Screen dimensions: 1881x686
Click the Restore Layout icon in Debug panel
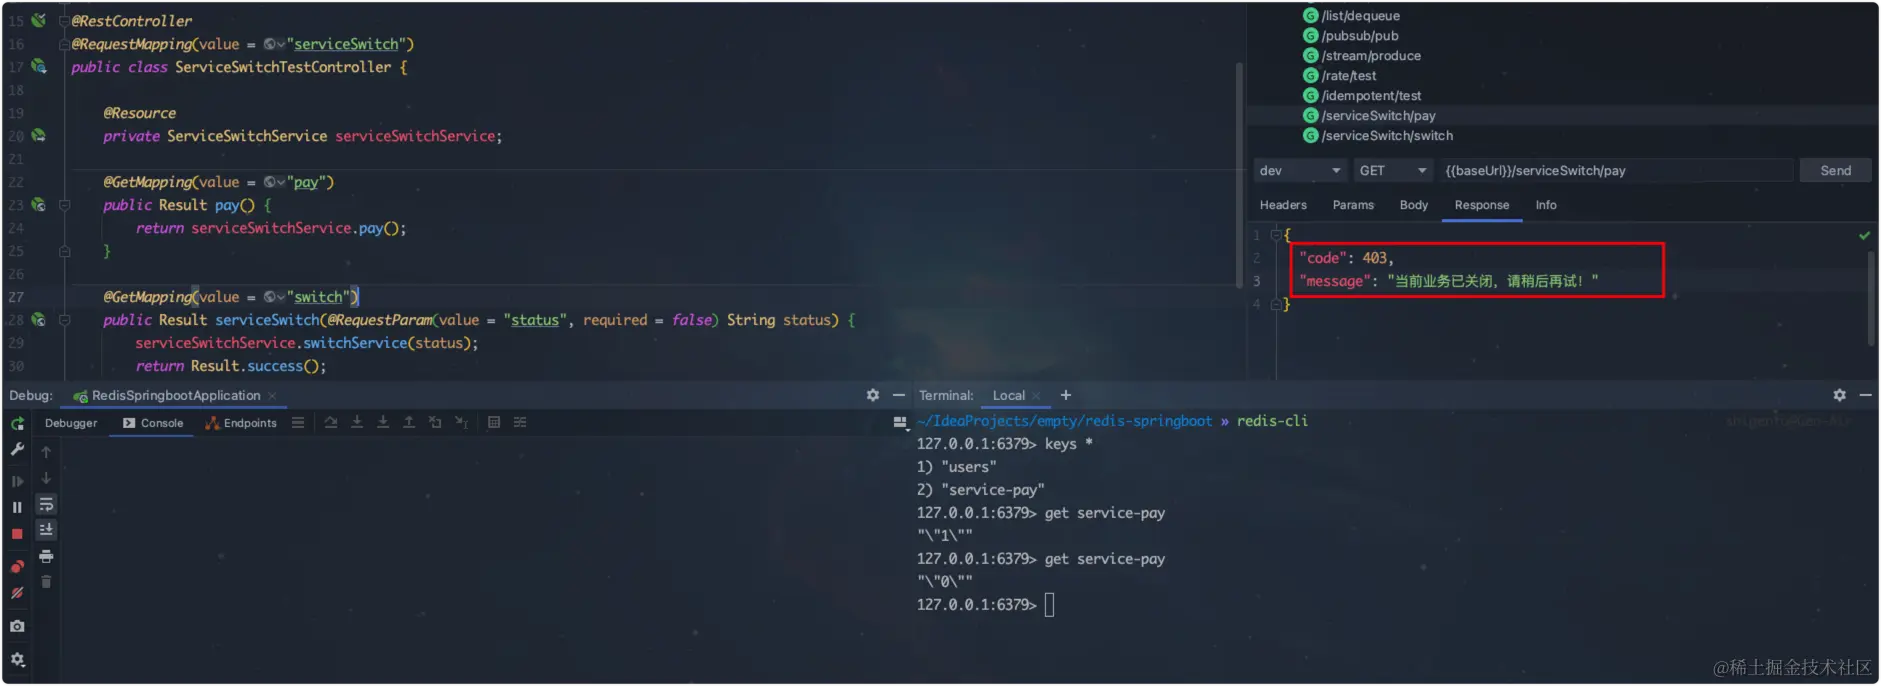pos(900,422)
